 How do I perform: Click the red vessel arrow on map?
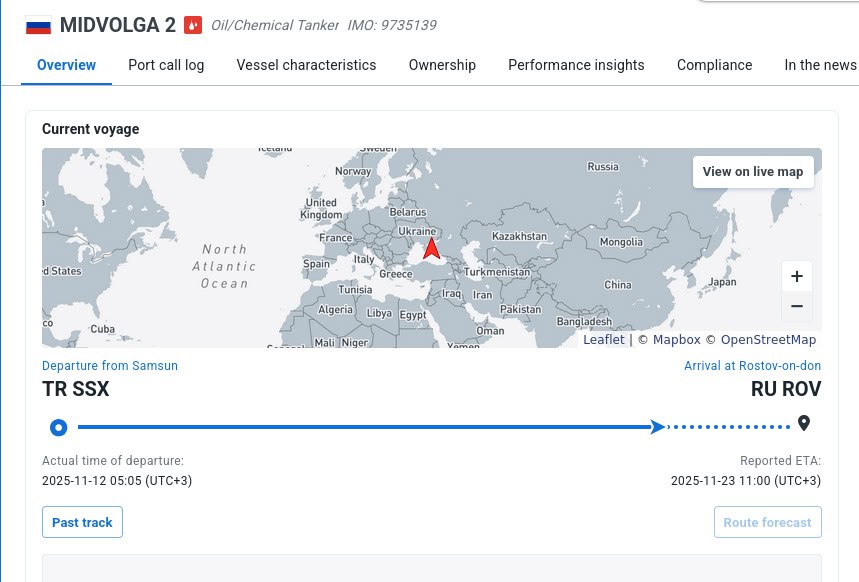(431, 249)
